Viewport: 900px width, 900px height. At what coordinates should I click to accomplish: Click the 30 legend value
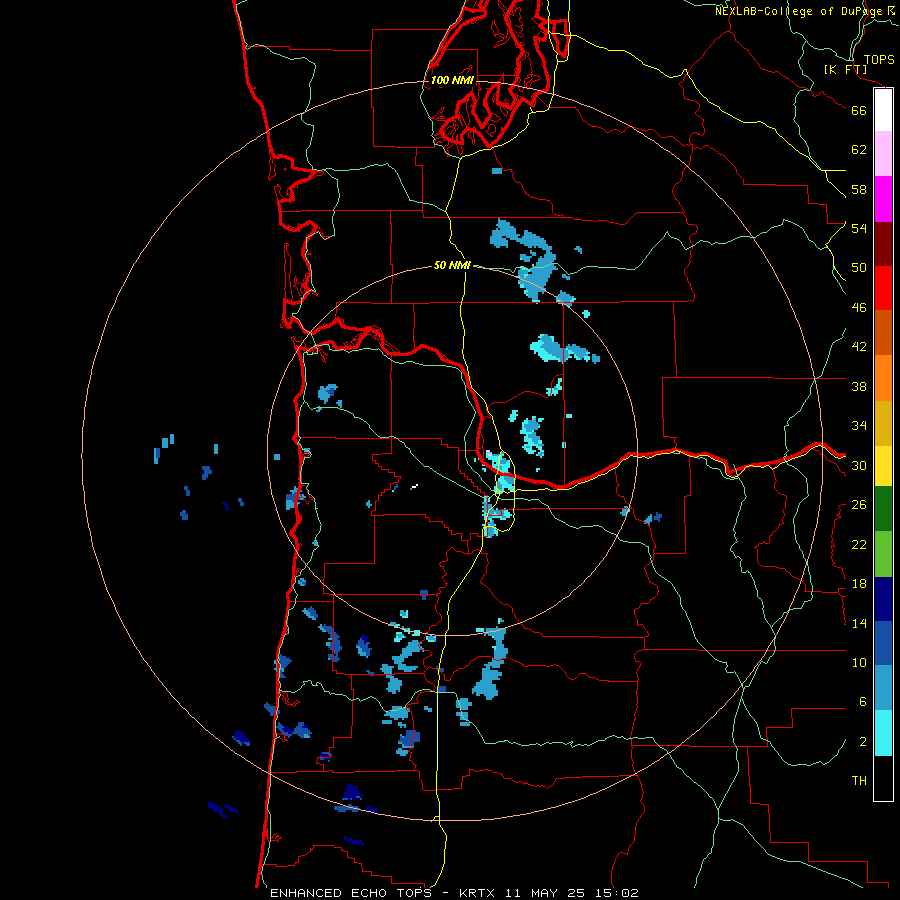[x=859, y=465]
